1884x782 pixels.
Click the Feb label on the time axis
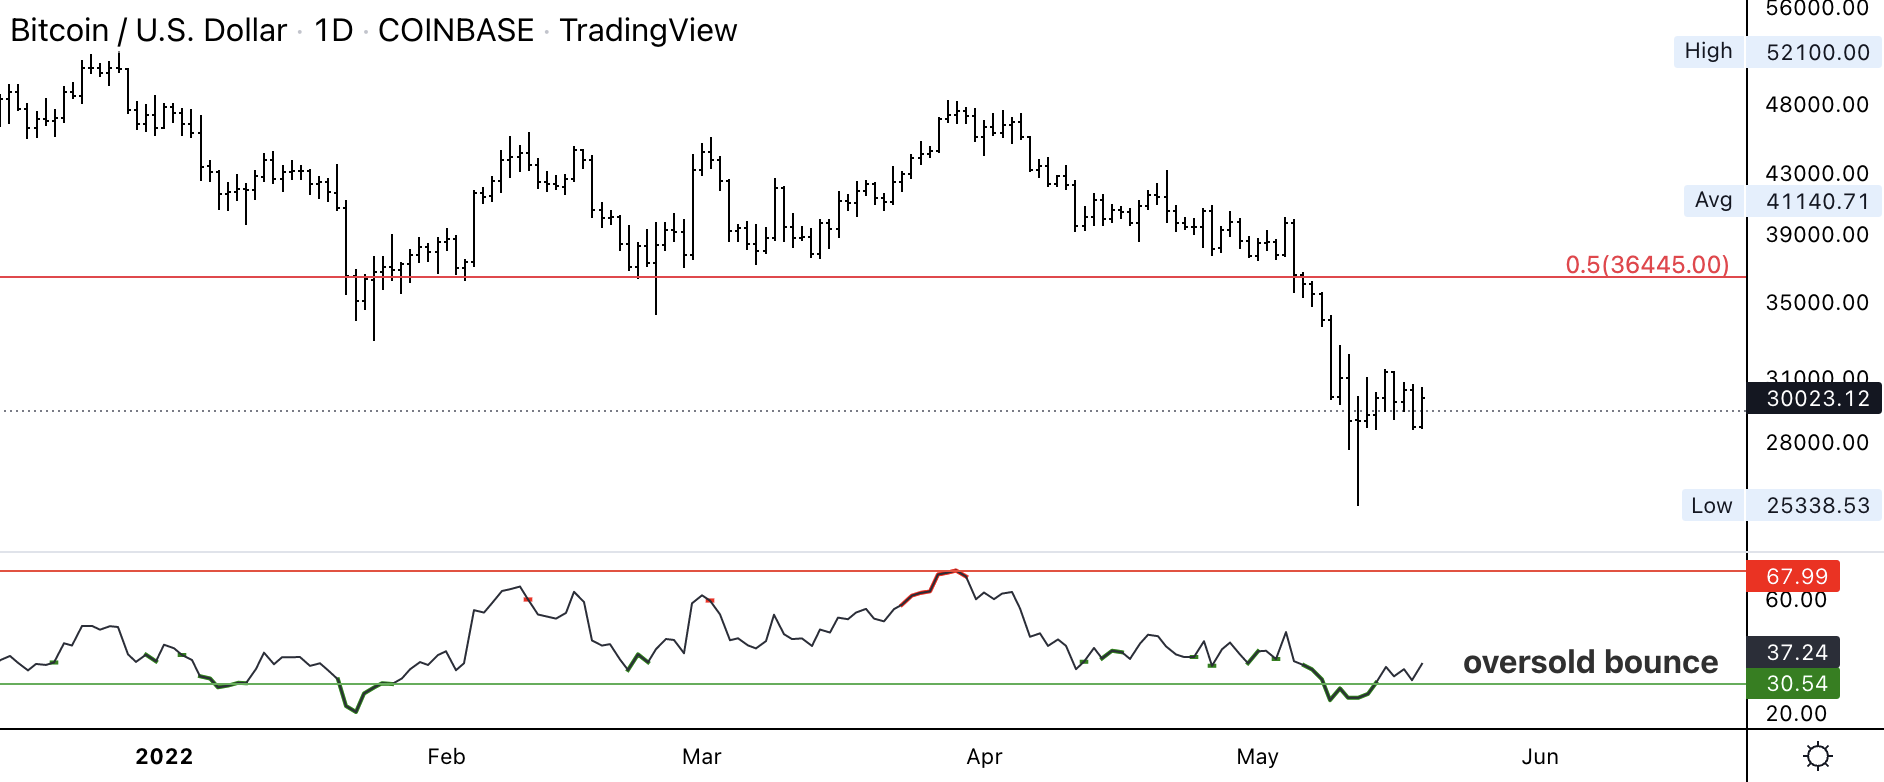click(446, 757)
